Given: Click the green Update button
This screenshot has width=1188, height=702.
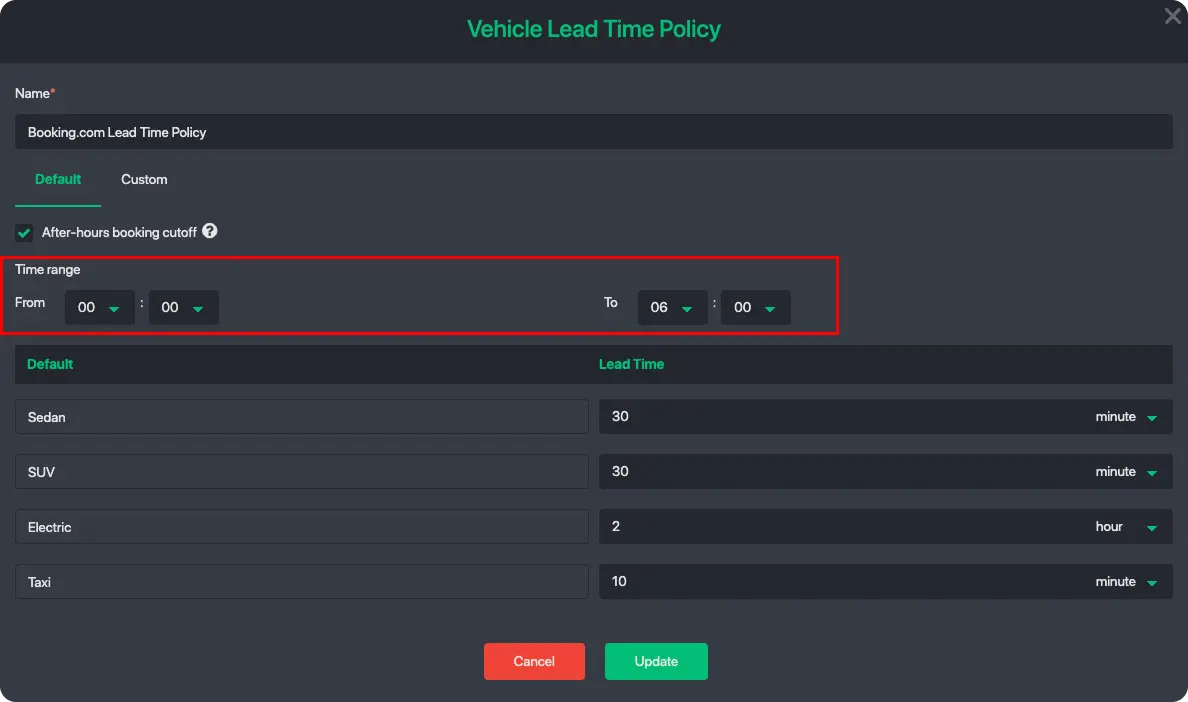Looking at the screenshot, I should pos(656,661).
